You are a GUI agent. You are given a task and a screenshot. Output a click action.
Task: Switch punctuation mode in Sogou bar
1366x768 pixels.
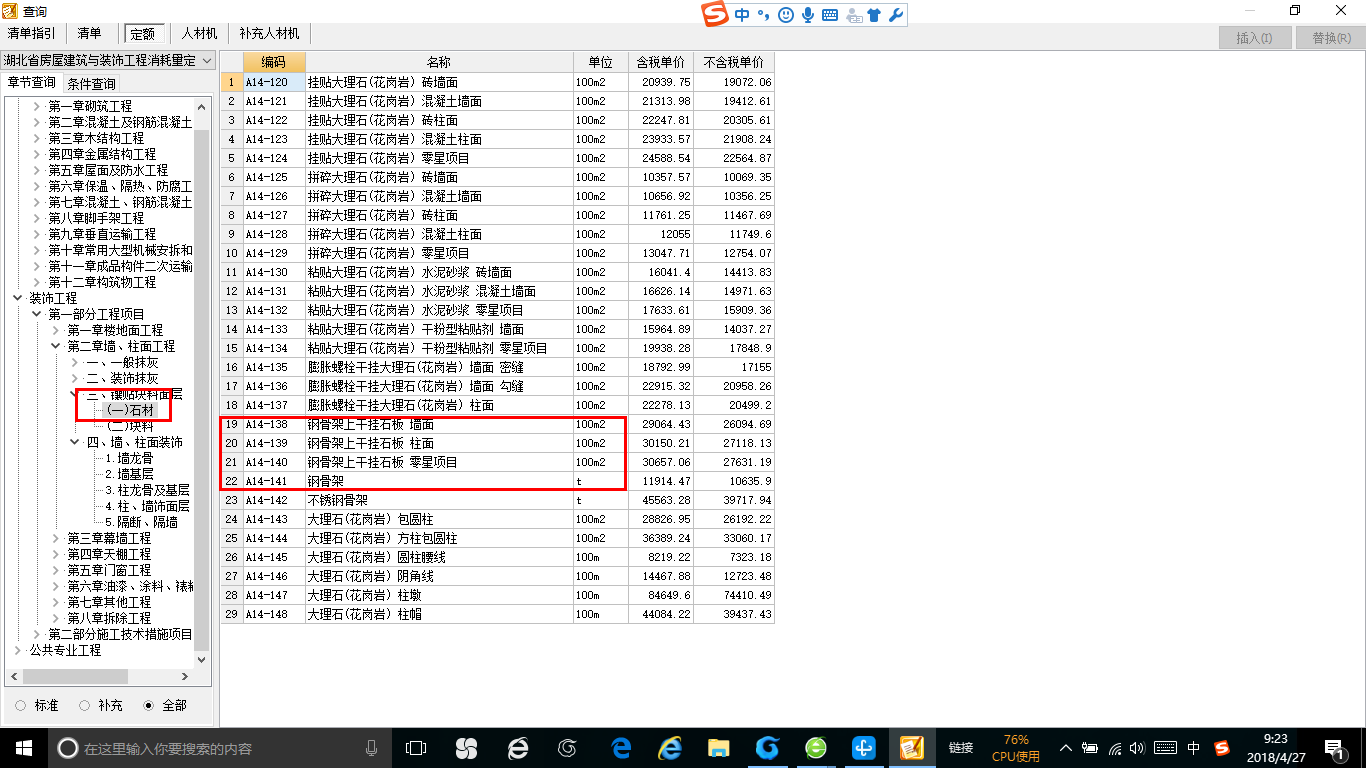coord(763,15)
